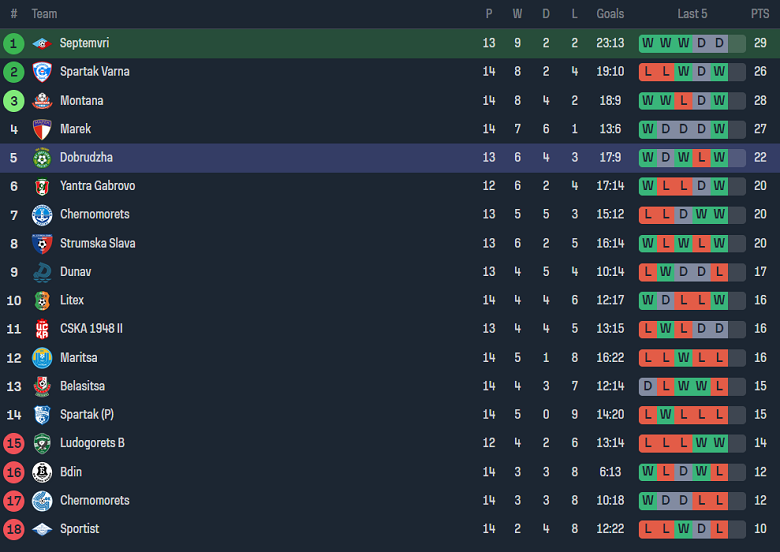Select the Litex team name
780x552 pixels.
tap(72, 300)
